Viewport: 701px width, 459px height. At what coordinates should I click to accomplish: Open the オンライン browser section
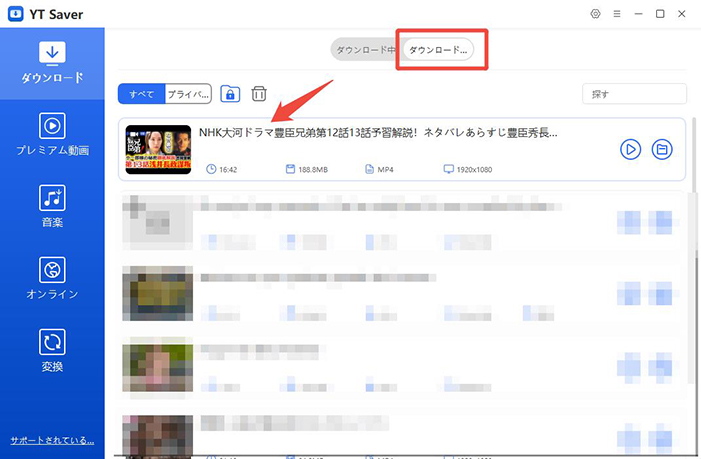(x=52, y=278)
